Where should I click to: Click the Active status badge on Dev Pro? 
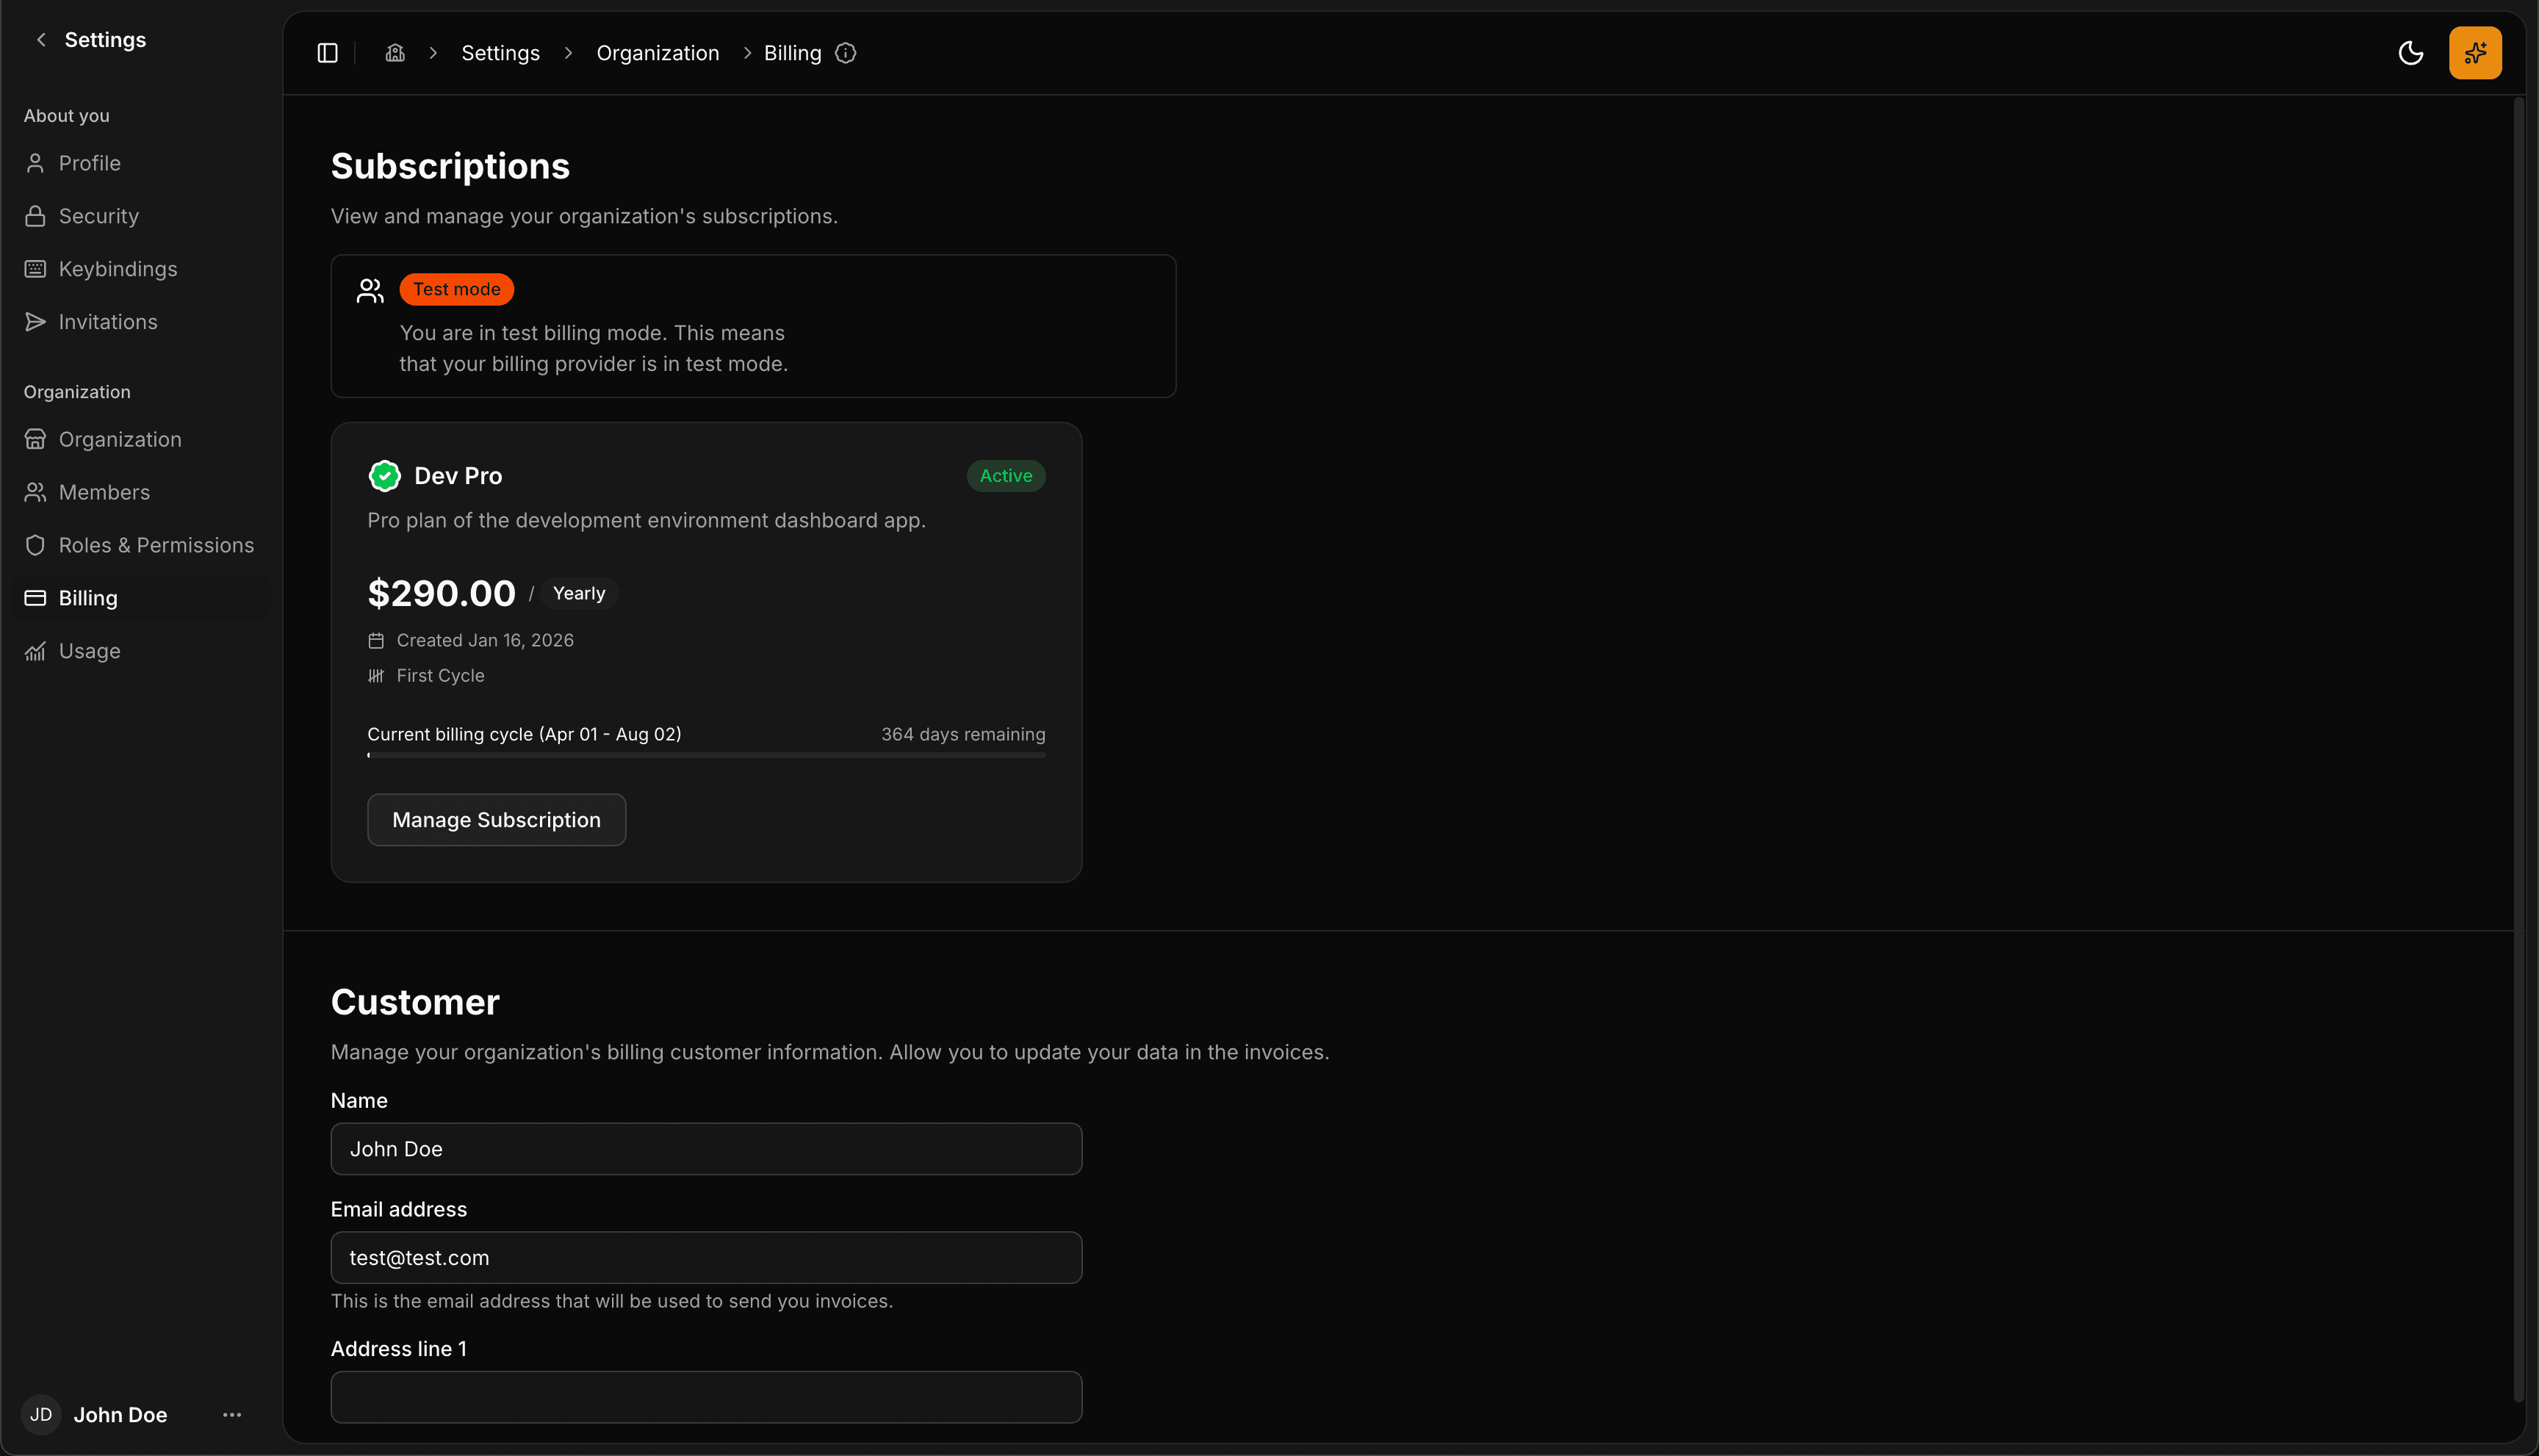(1005, 475)
